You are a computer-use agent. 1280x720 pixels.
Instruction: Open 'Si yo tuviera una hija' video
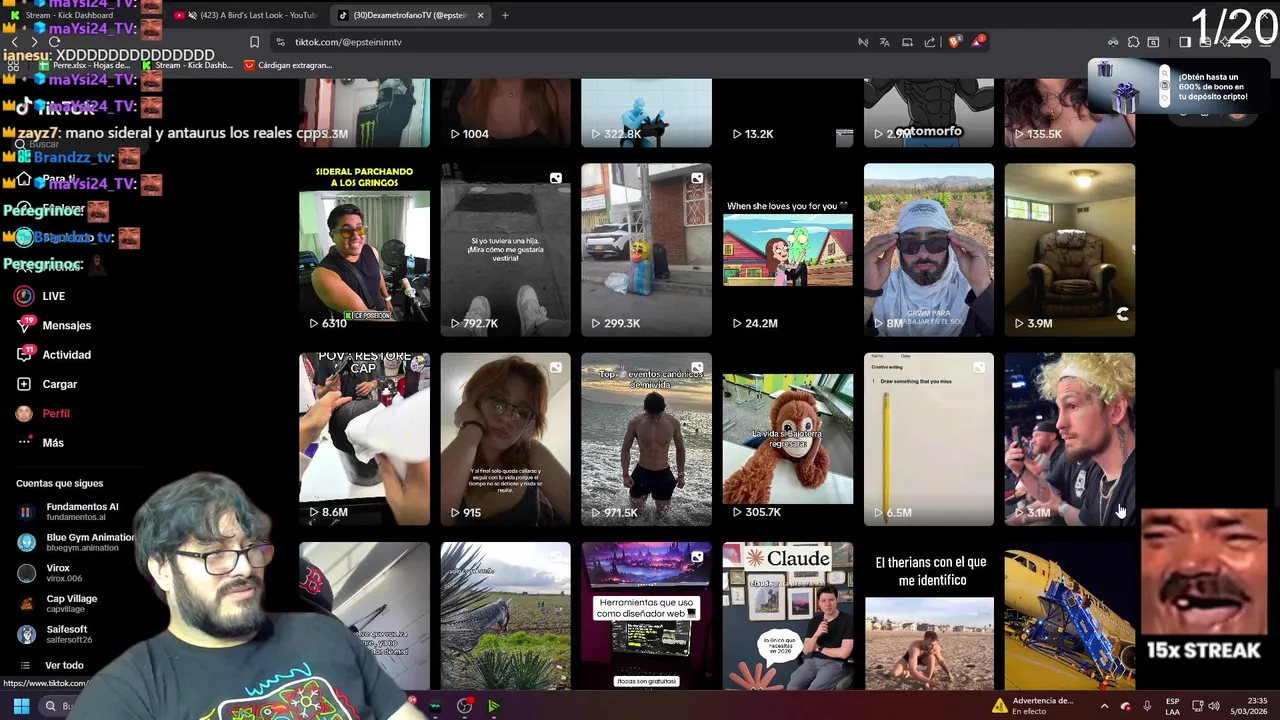pos(505,250)
